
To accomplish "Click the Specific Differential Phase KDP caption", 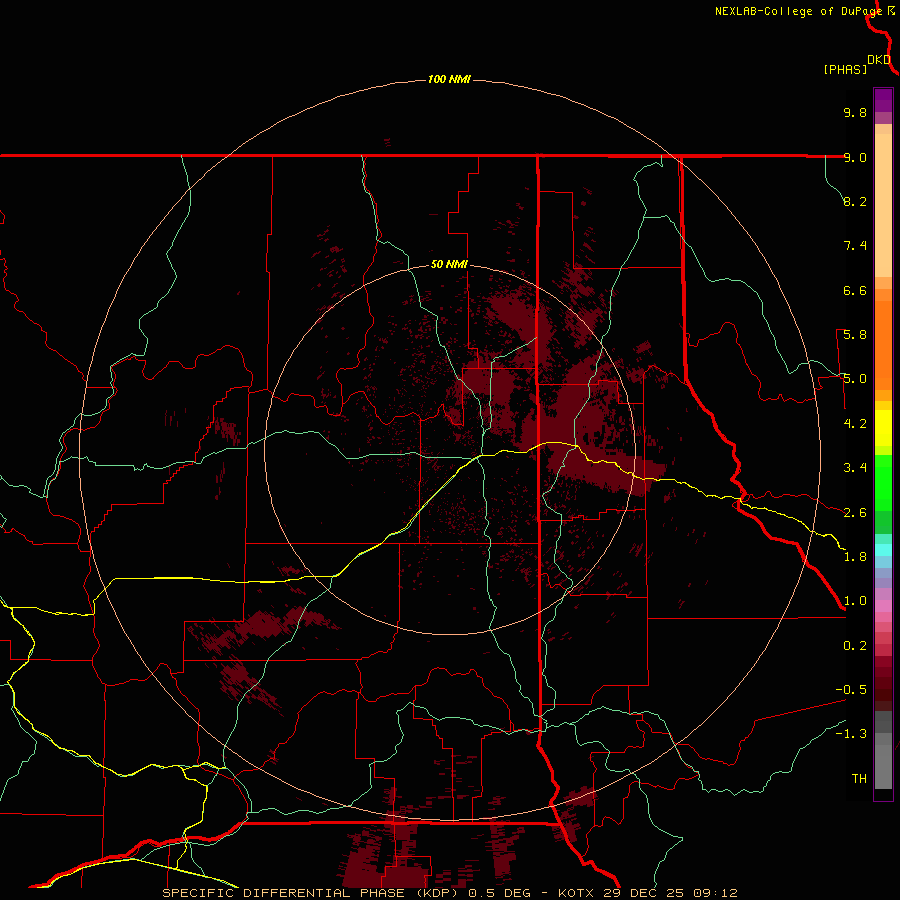I will [x=449, y=893].
